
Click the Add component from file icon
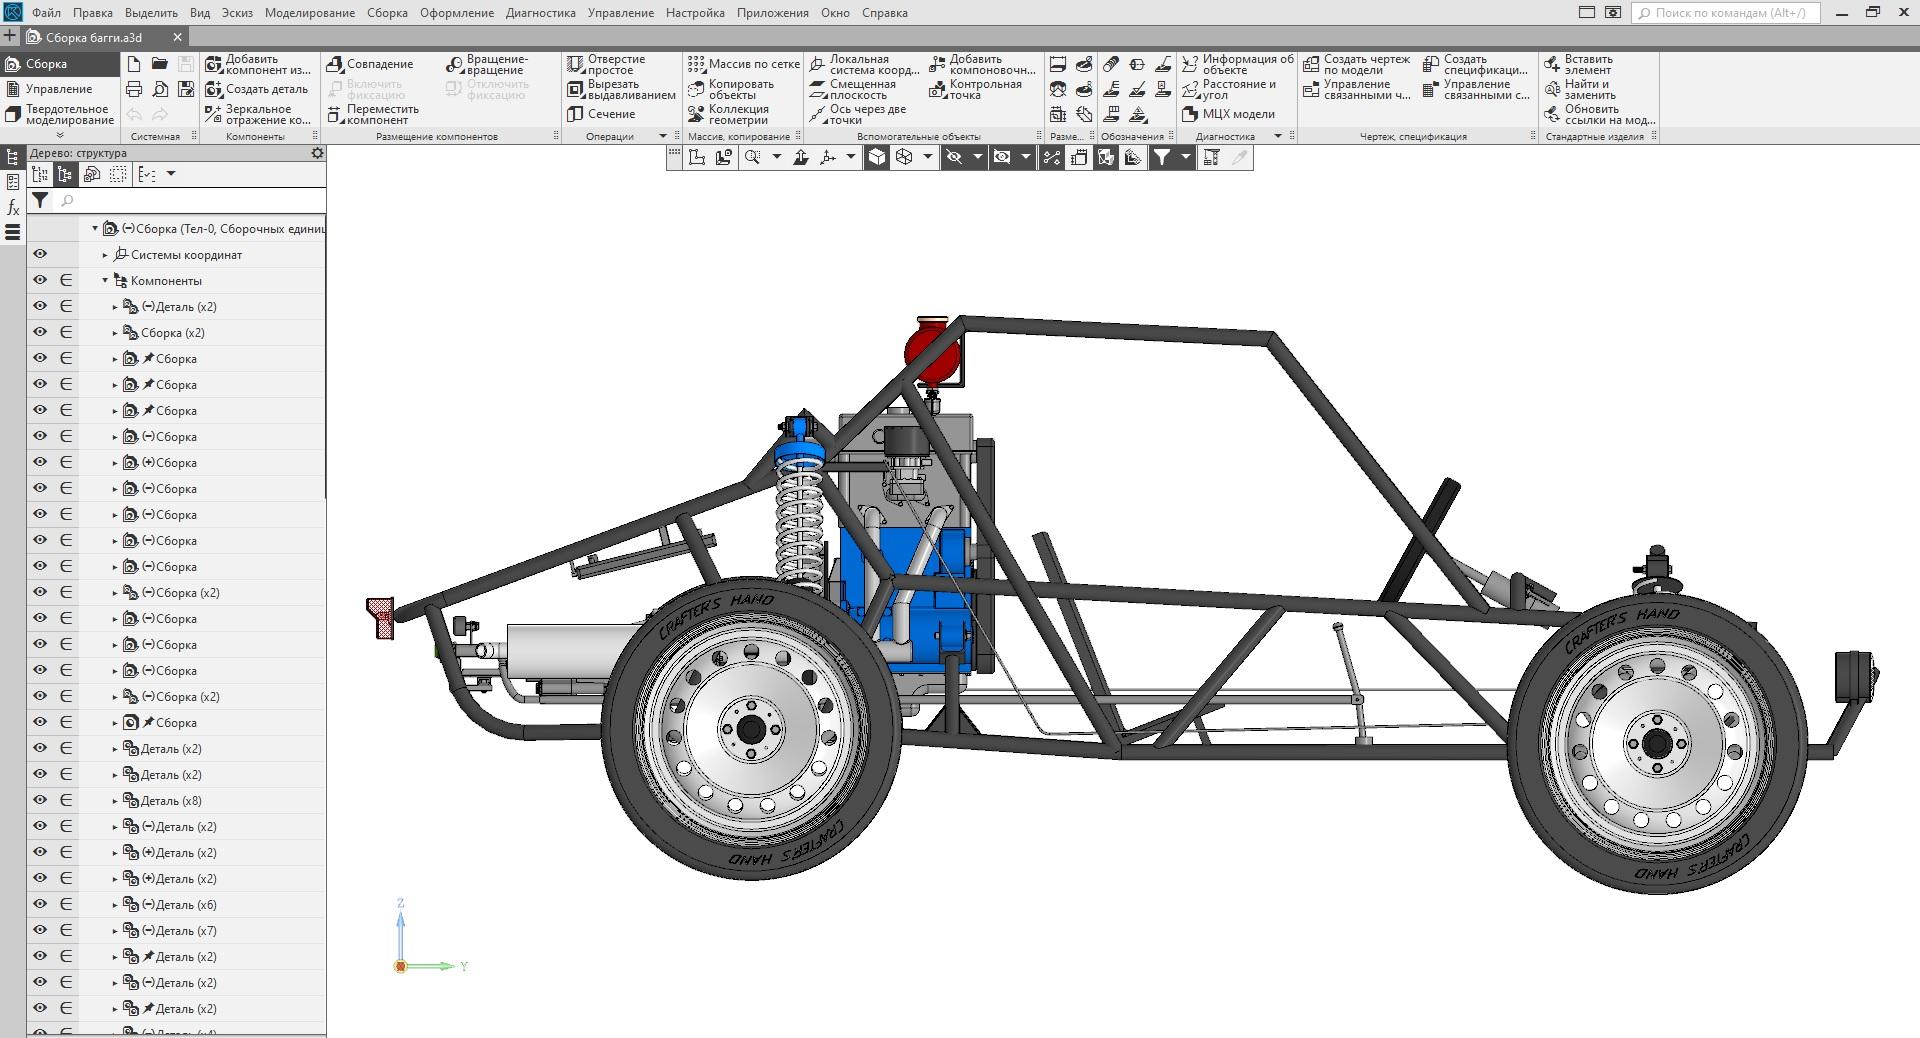point(213,64)
